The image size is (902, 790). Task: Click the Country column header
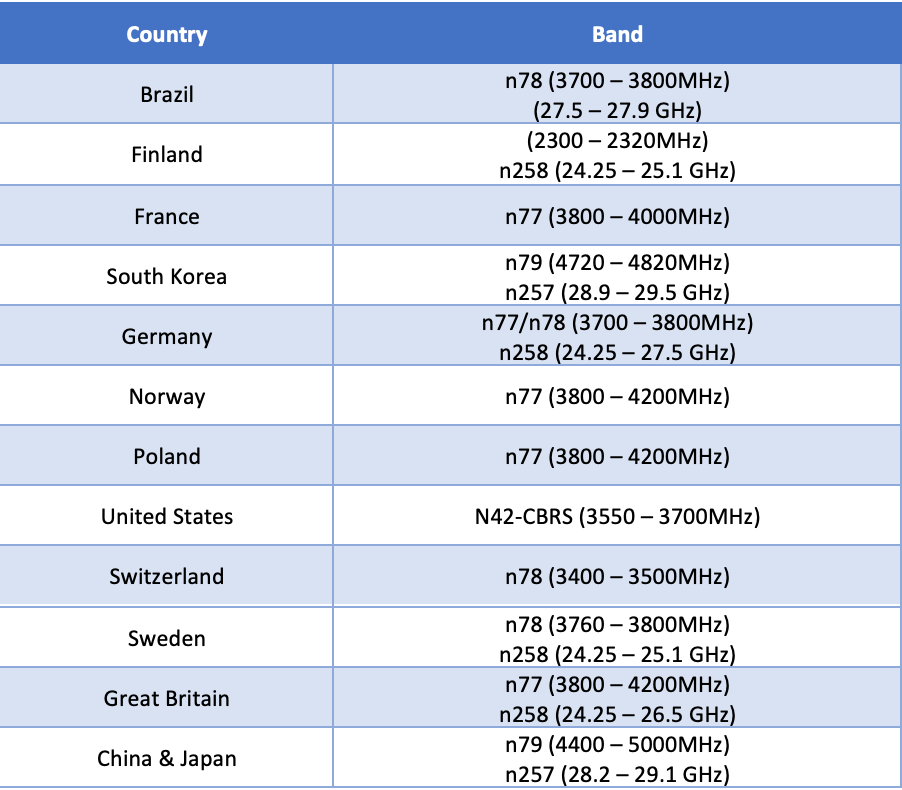[x=167, y=34]
